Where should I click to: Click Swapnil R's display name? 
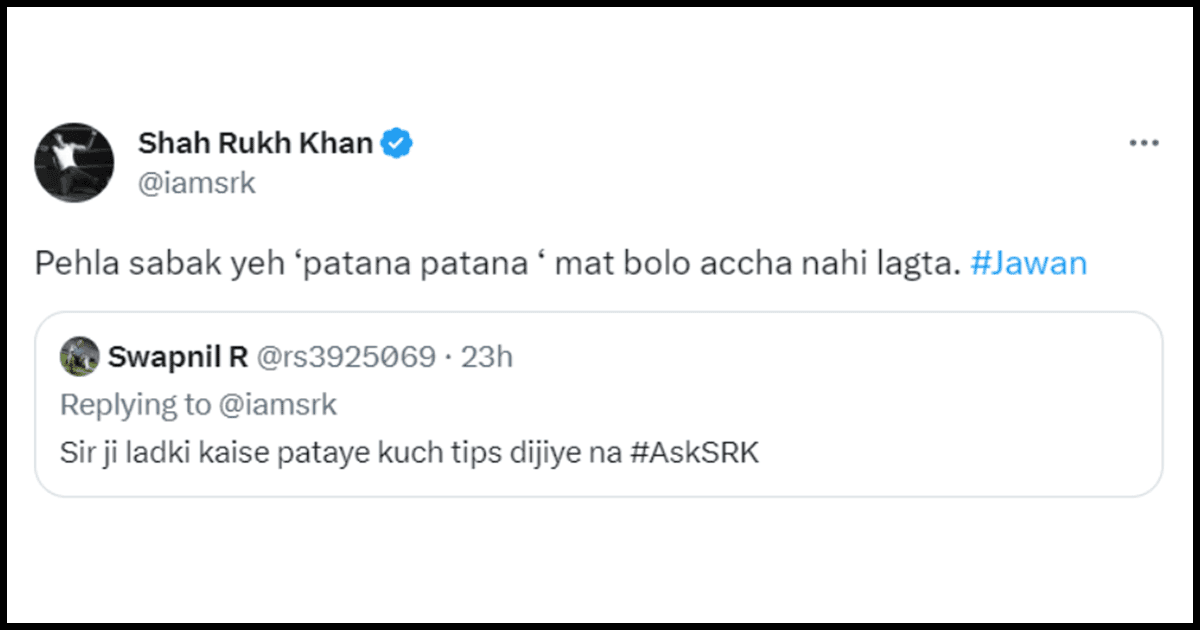click(x=170, y=356)
